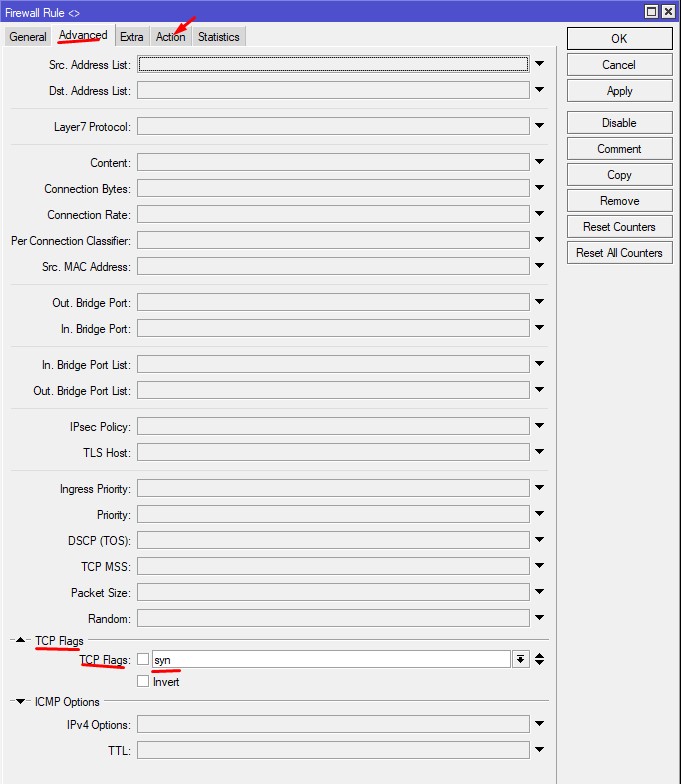The image size is (681, 784).
Task: Collapse the TCP Flags section
Action: tap(19, 640)
